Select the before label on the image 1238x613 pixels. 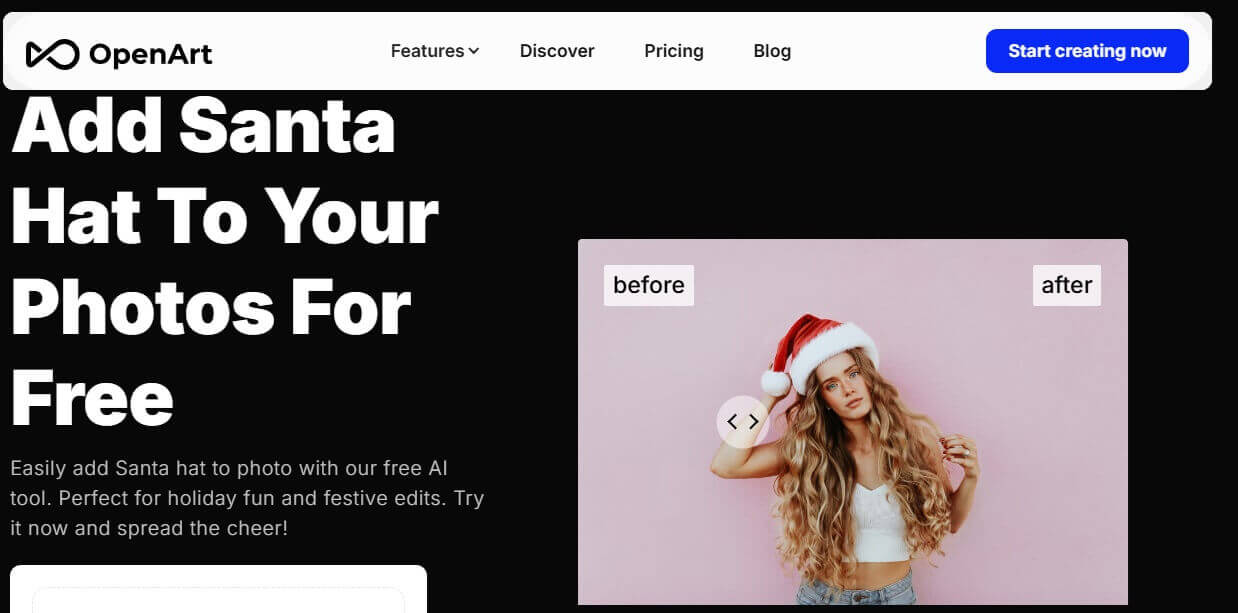[x=649, y=285]
